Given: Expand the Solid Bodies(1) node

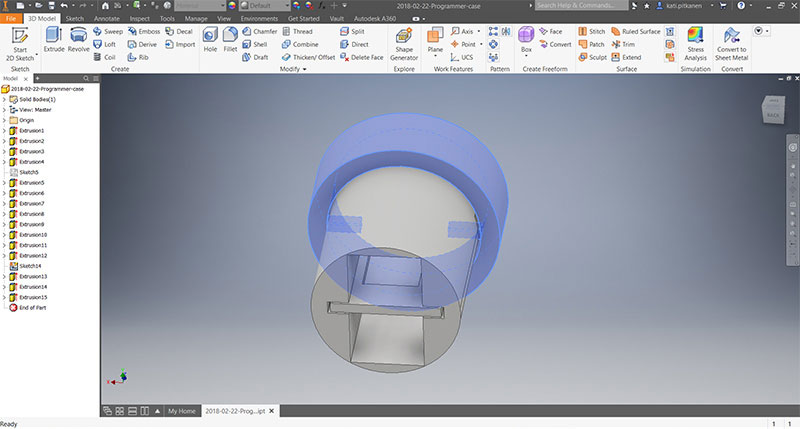Looking at the screenshot, I should (x=5, y=99).
